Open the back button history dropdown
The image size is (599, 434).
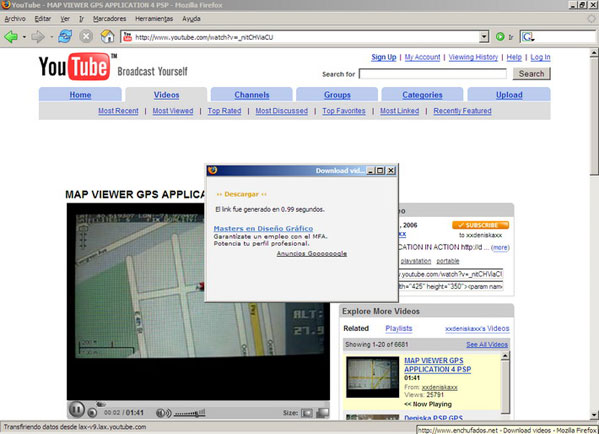tap(24, 37)
